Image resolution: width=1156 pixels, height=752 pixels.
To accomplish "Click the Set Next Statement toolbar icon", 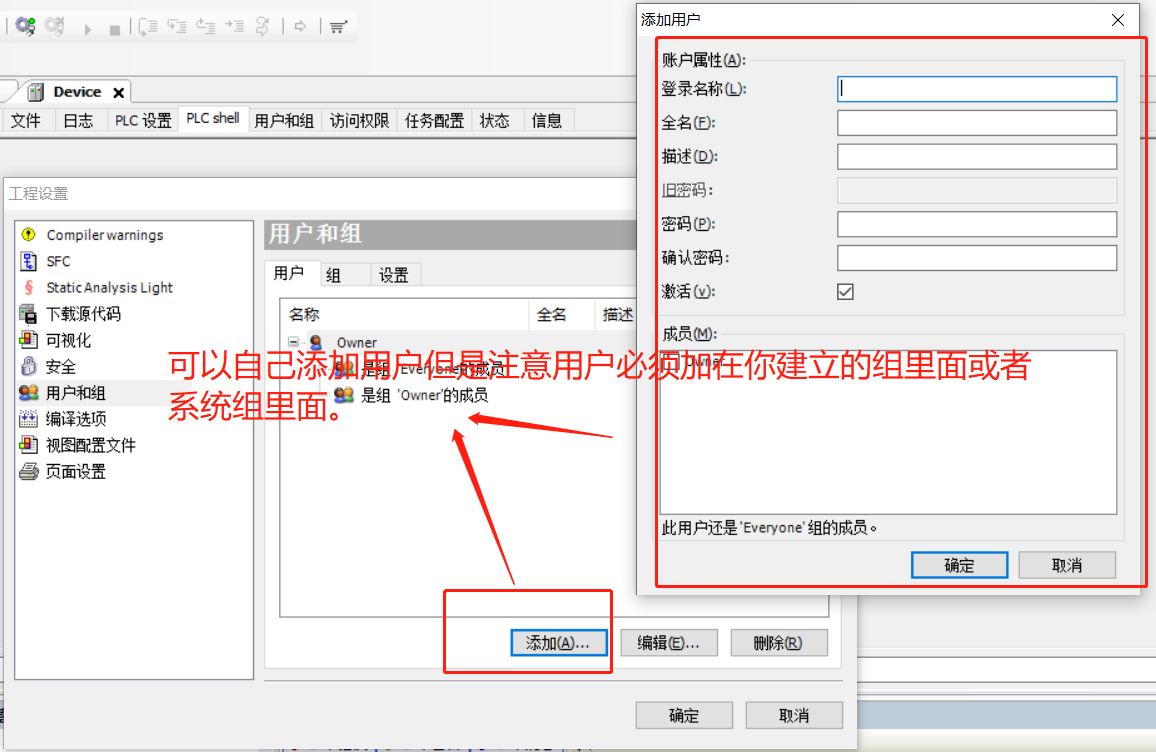I will (262, 27).
